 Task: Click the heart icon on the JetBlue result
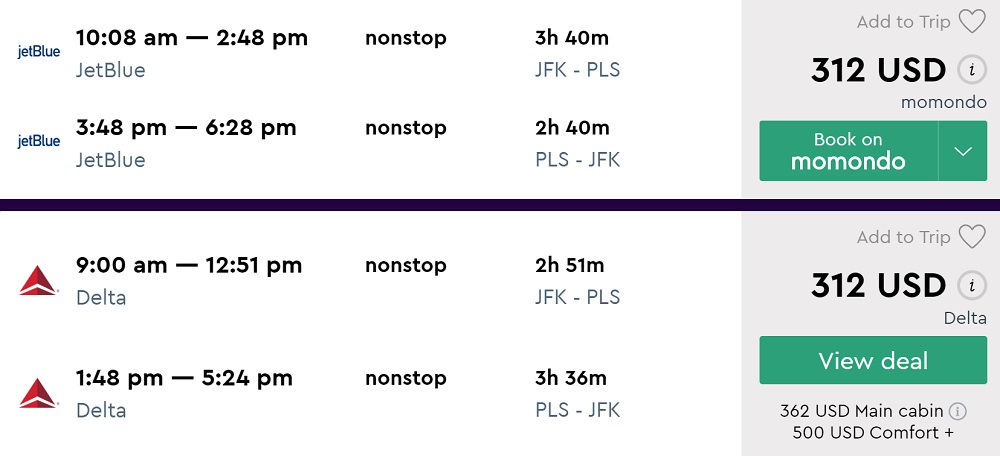pos(971,21)
